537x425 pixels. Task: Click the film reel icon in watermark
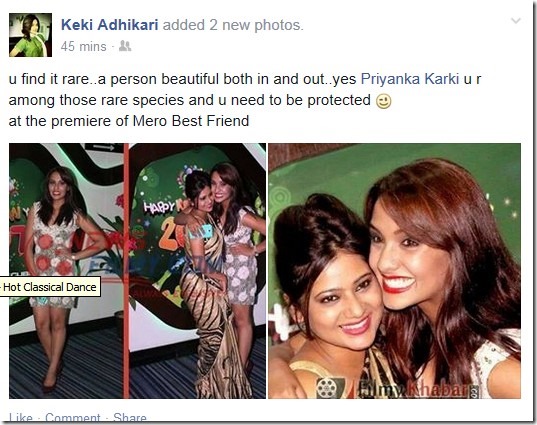click(x=328, y=388)
